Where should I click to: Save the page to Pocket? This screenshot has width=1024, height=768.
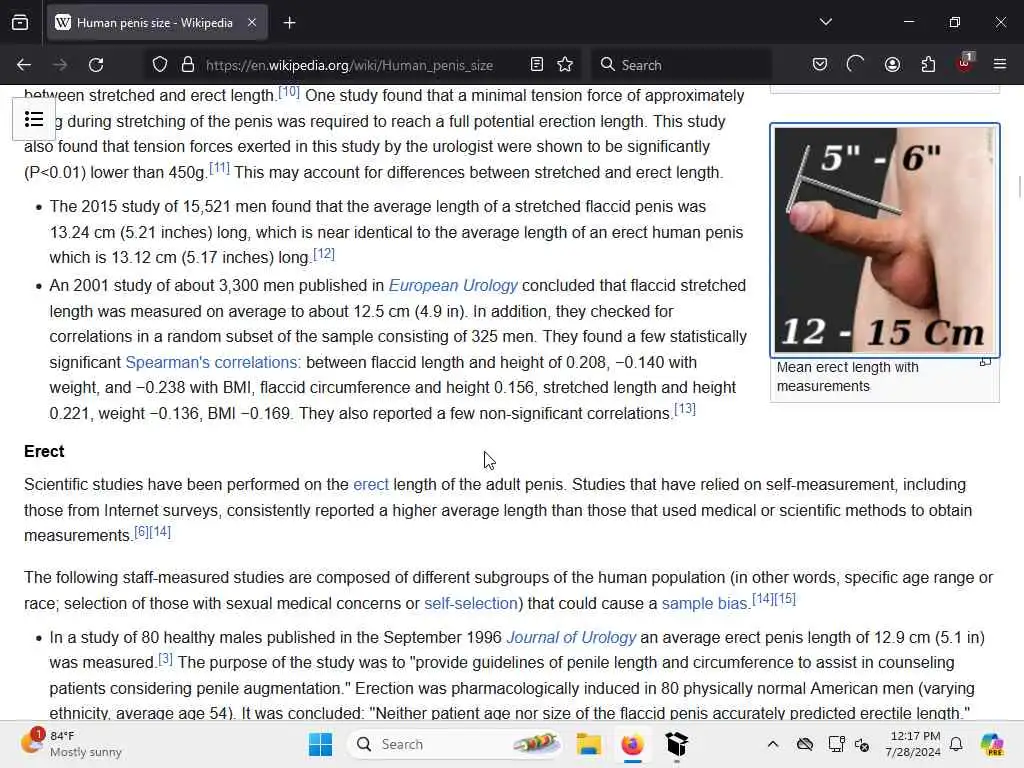click(820, 64)
